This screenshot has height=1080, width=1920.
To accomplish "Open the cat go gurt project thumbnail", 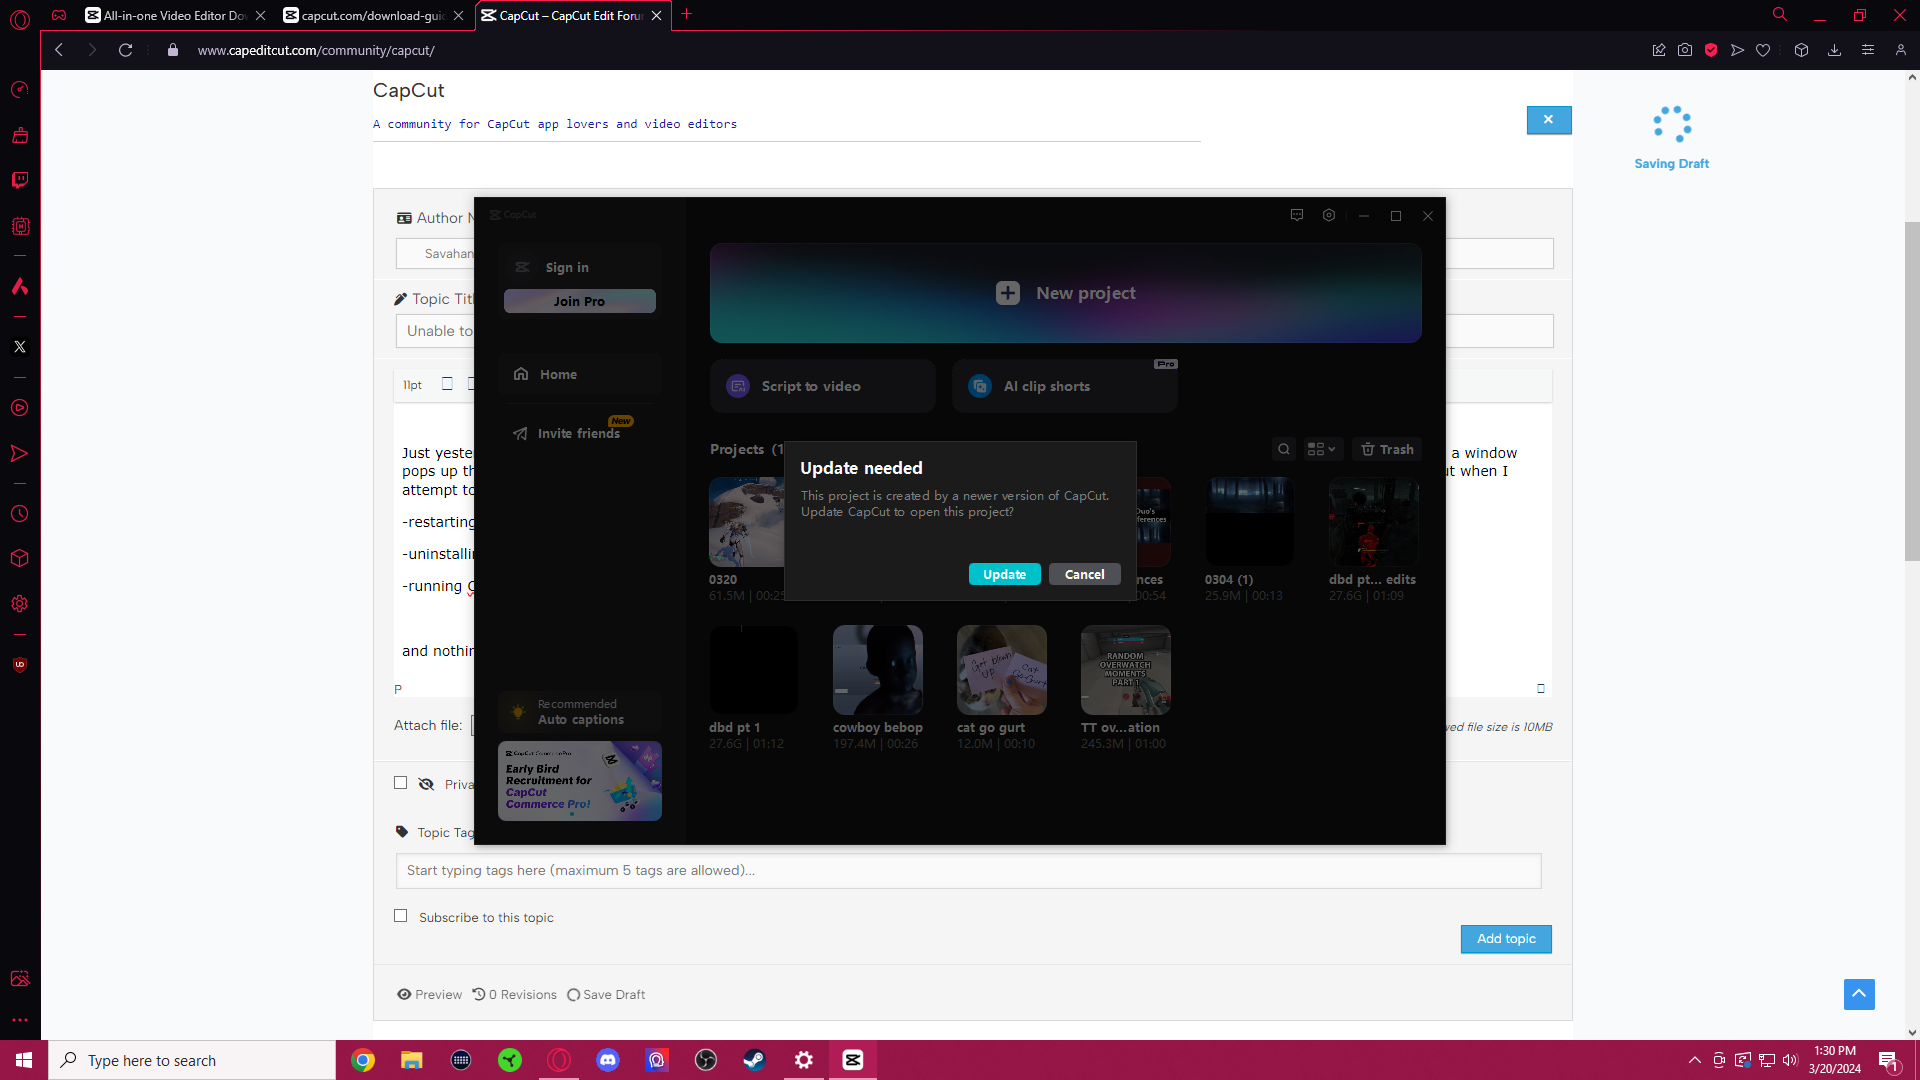I will (1002, 670).
